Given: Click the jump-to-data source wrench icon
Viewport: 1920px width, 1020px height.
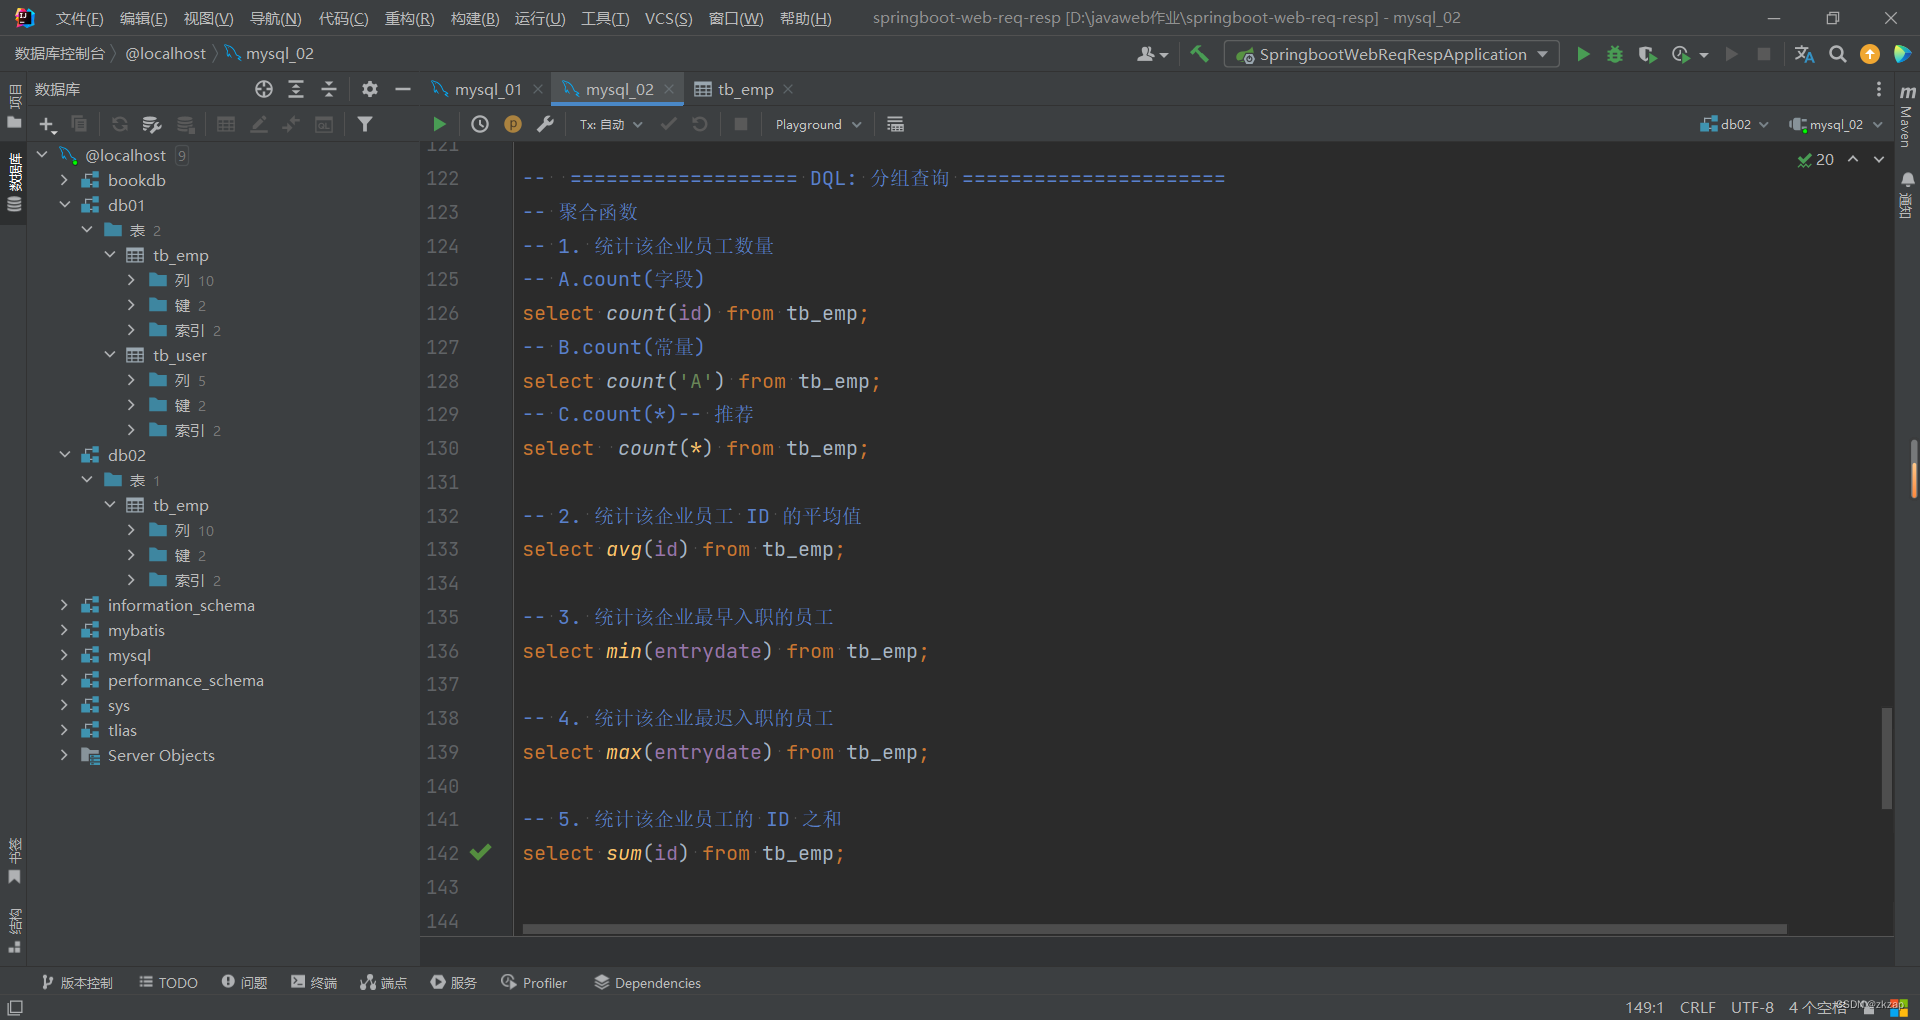Looking at the screenshot, I should pyautogui.click(x=546, y=123).
